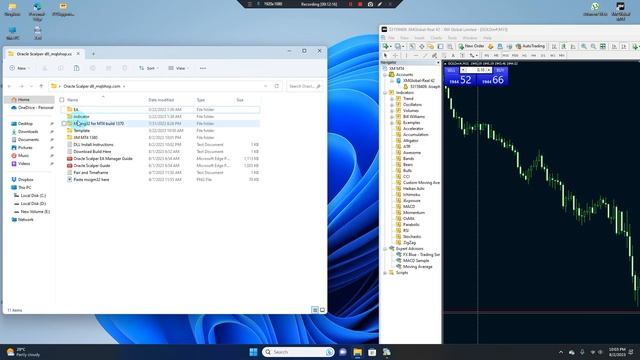Open the View dropdown in File Explorer

click(x=179, y=68)
